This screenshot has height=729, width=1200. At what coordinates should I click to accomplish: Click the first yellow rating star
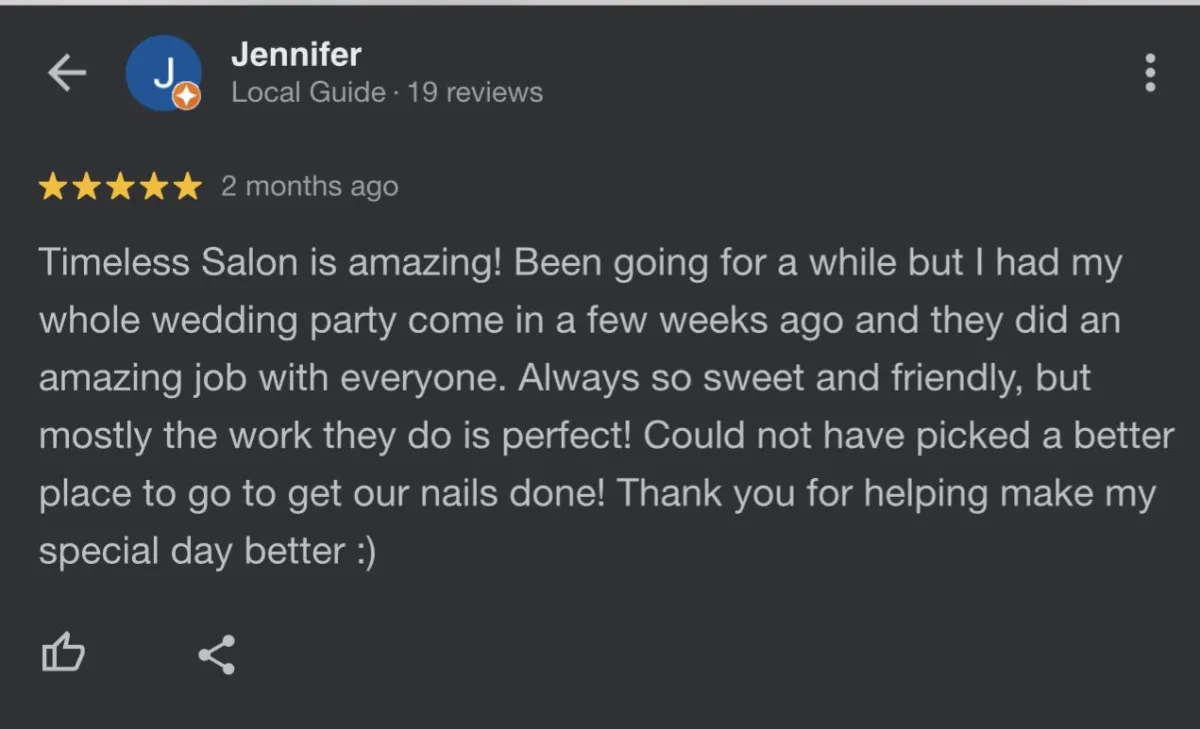tap(54, 187)
